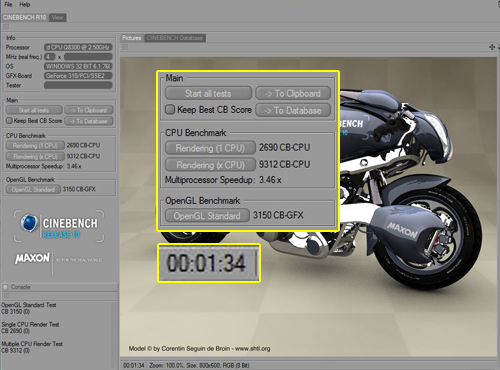Click the MHz core count field showing 4
500x370 pixels.
[50, 57]
